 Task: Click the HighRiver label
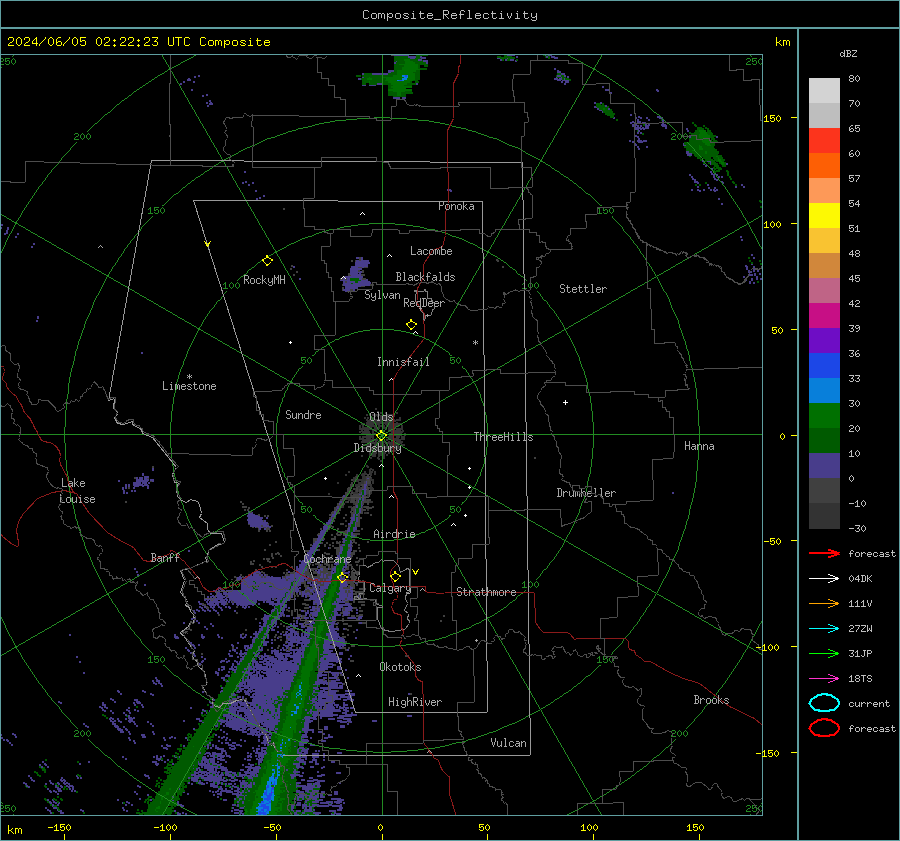click(415, 702)
